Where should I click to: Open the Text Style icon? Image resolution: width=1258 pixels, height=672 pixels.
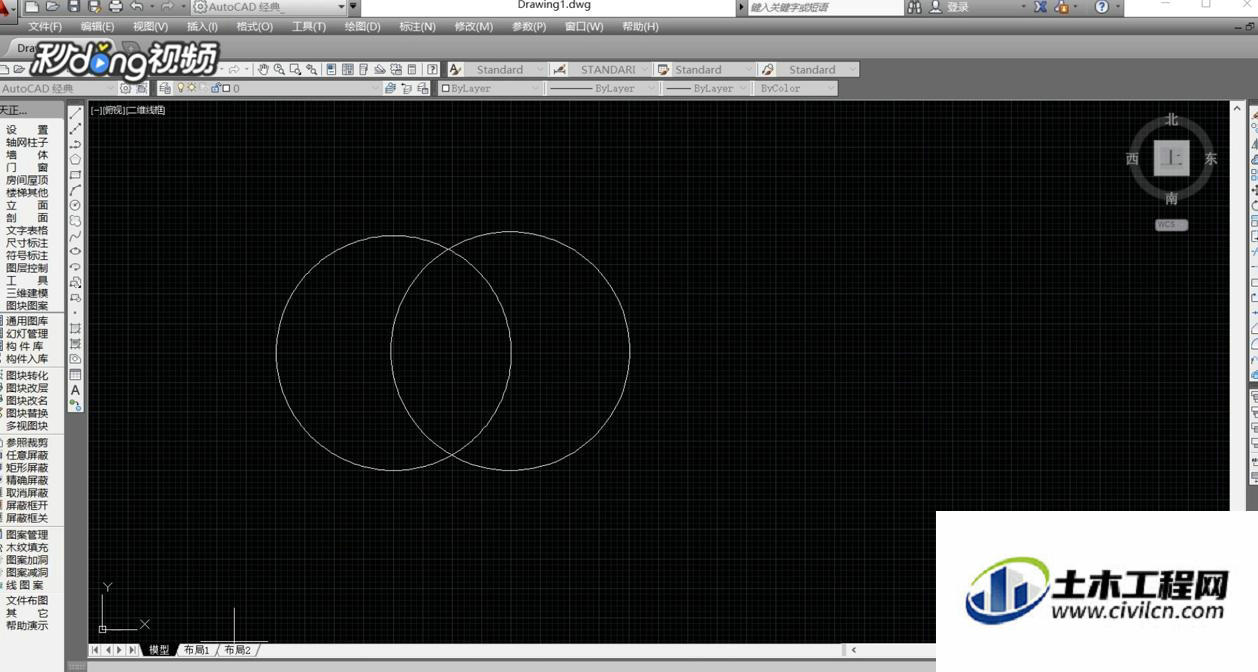click(455, 70)
